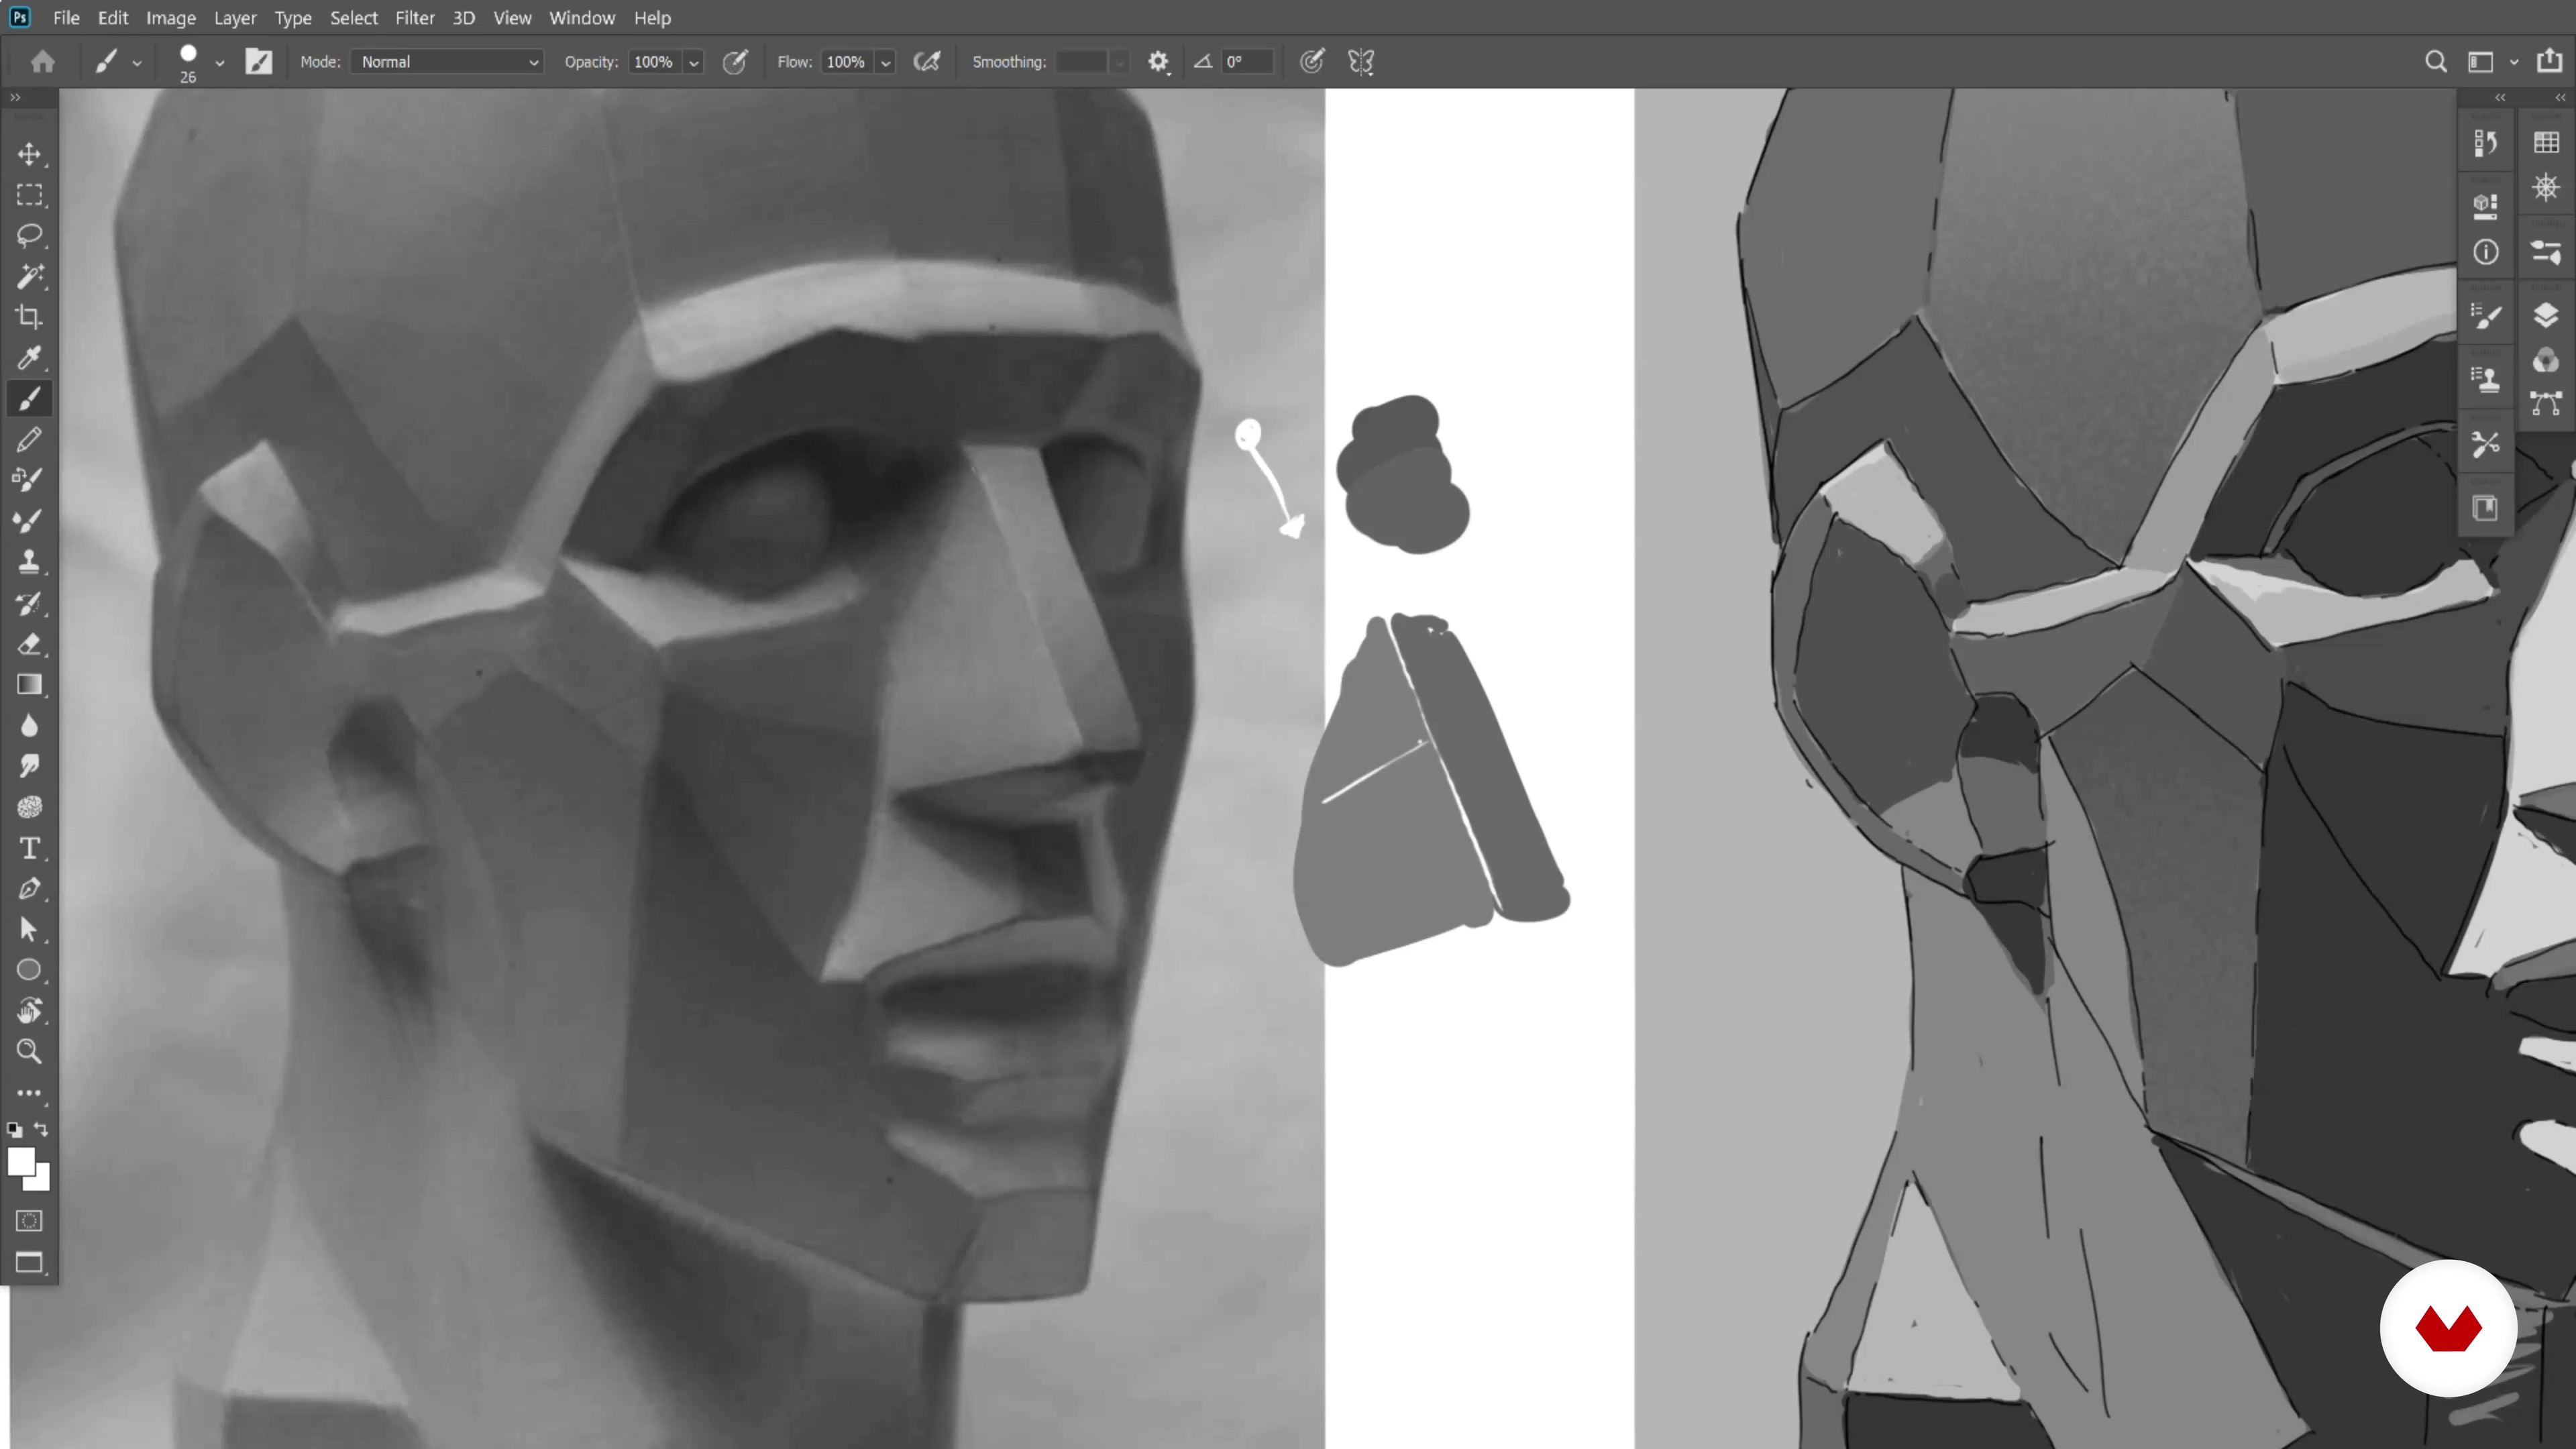Expand the Opacity slider dropdown arrow
The width and height of the screenshot is (2576, 1449).
[x=694, y=63]
